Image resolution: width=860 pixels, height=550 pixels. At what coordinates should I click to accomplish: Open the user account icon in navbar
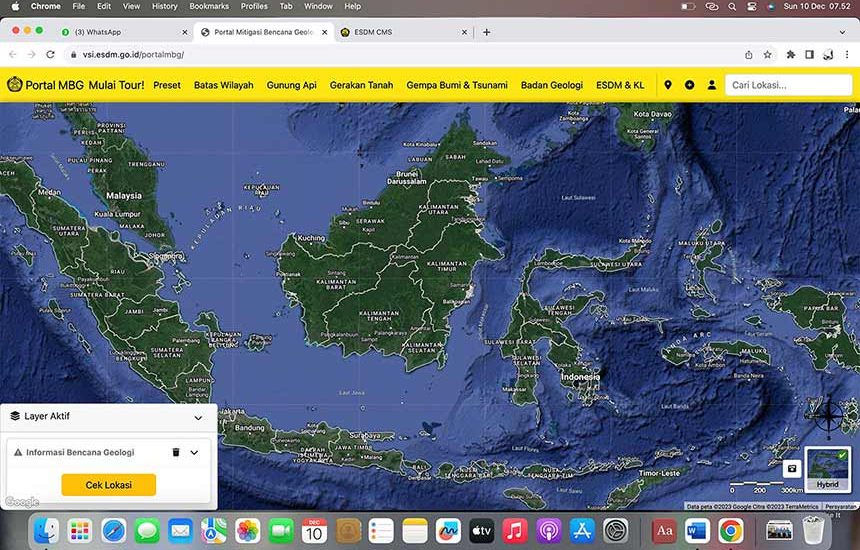point(711,85)
